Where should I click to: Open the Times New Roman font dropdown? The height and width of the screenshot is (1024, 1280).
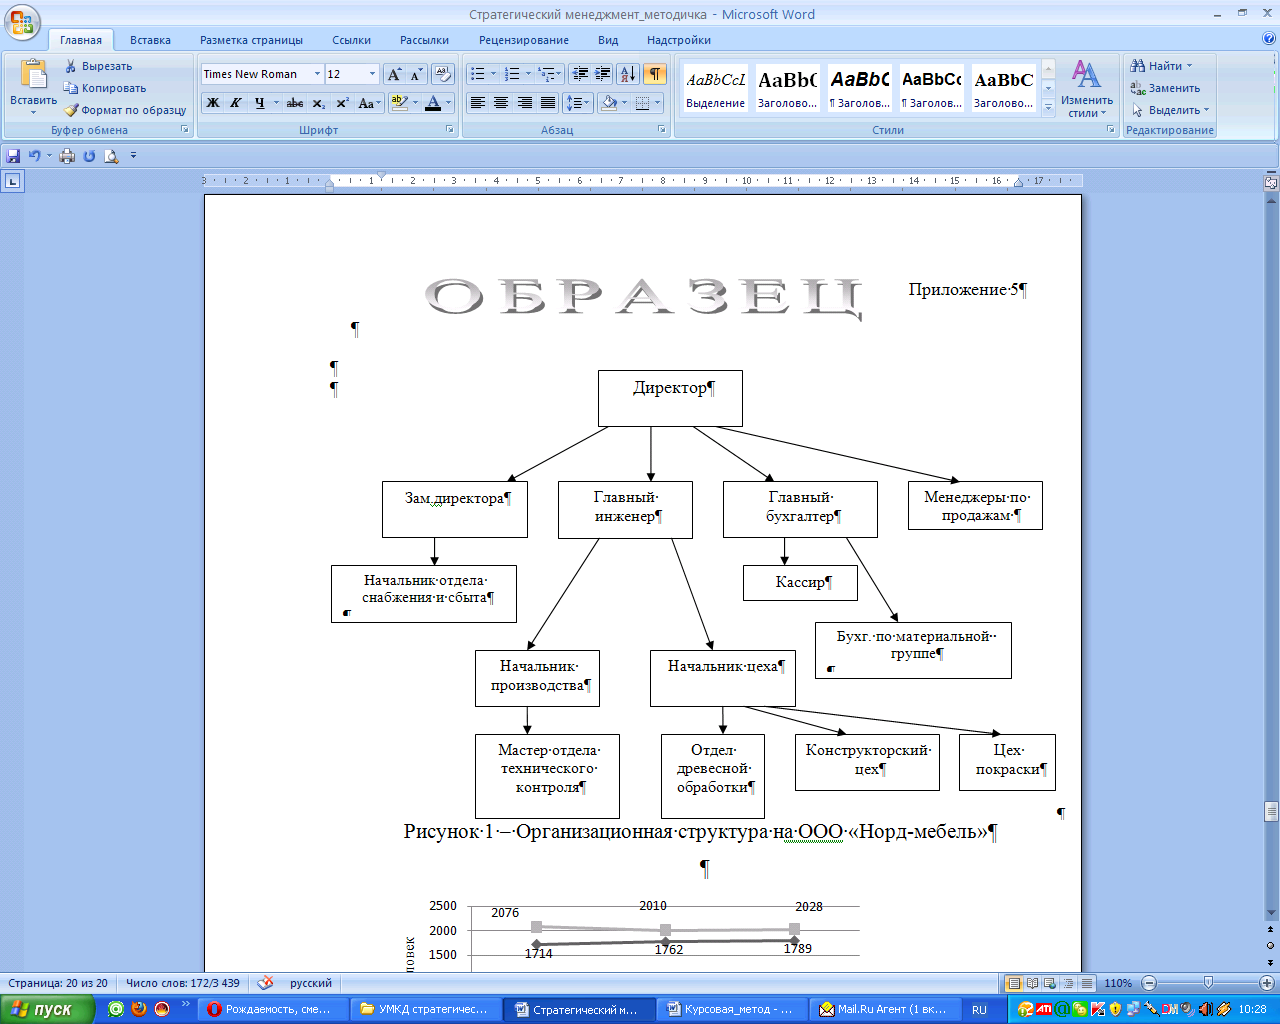pos(318,74)
